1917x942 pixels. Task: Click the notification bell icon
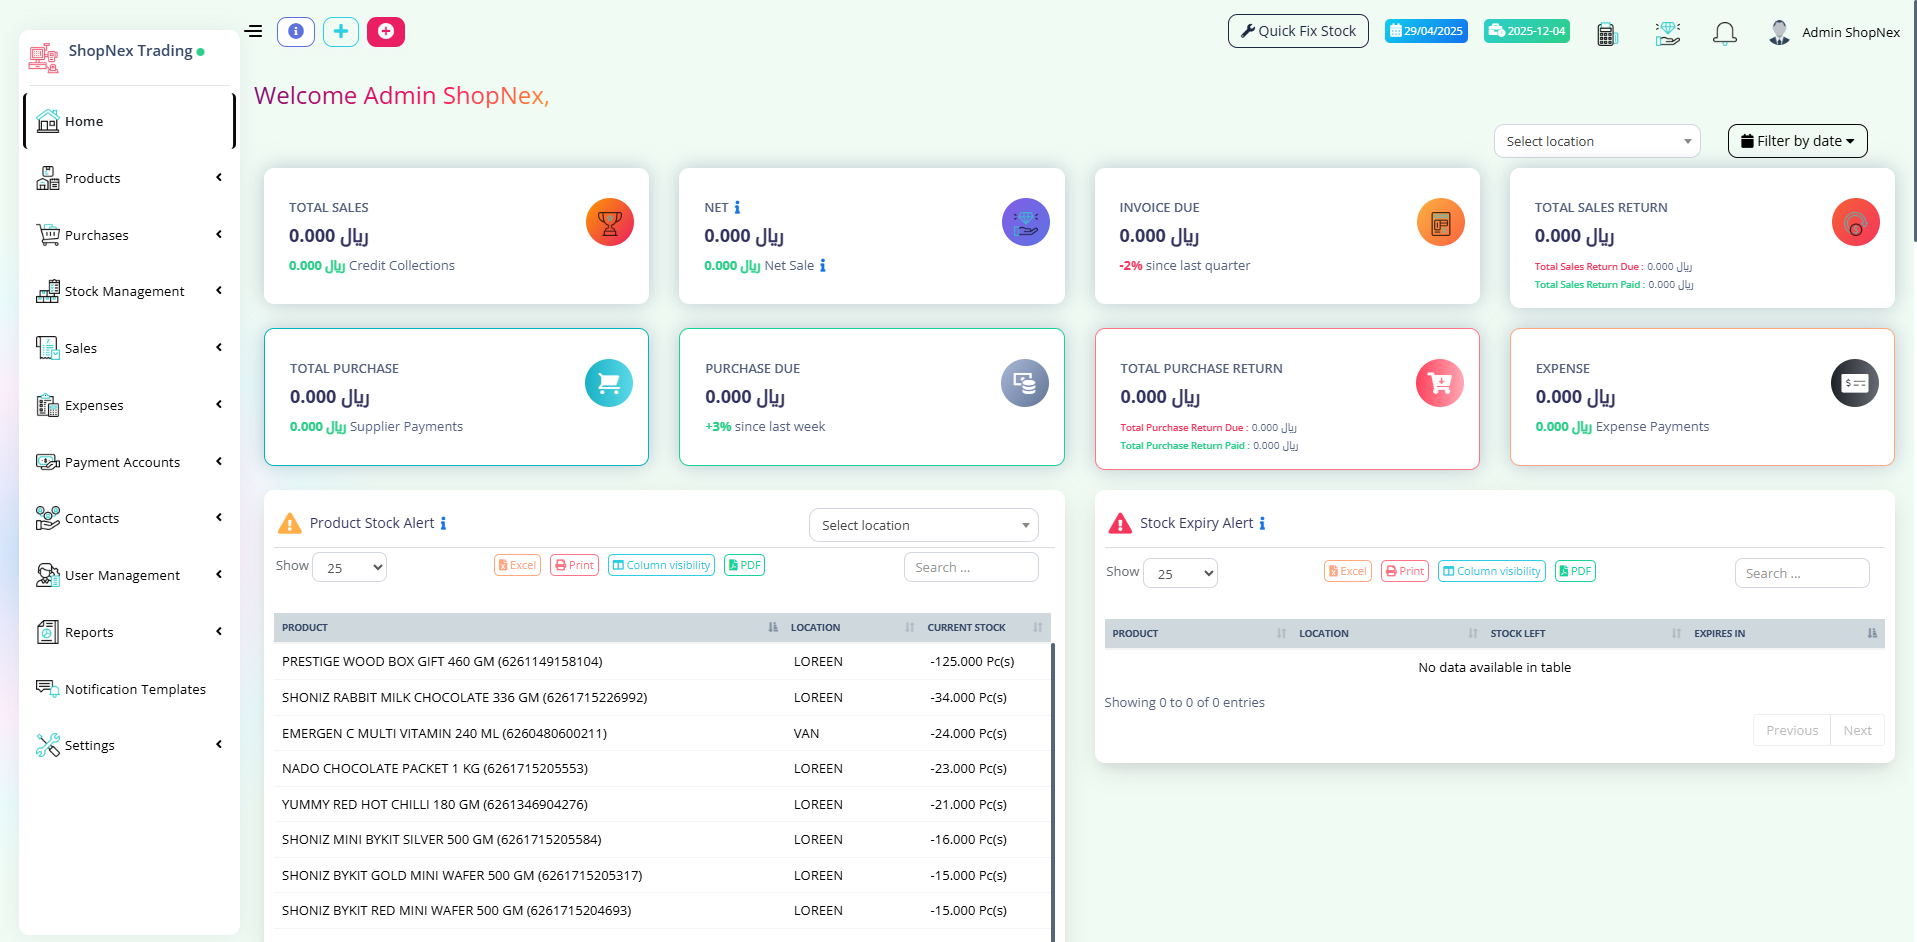pyautogui.click(x=1724, y=34)
